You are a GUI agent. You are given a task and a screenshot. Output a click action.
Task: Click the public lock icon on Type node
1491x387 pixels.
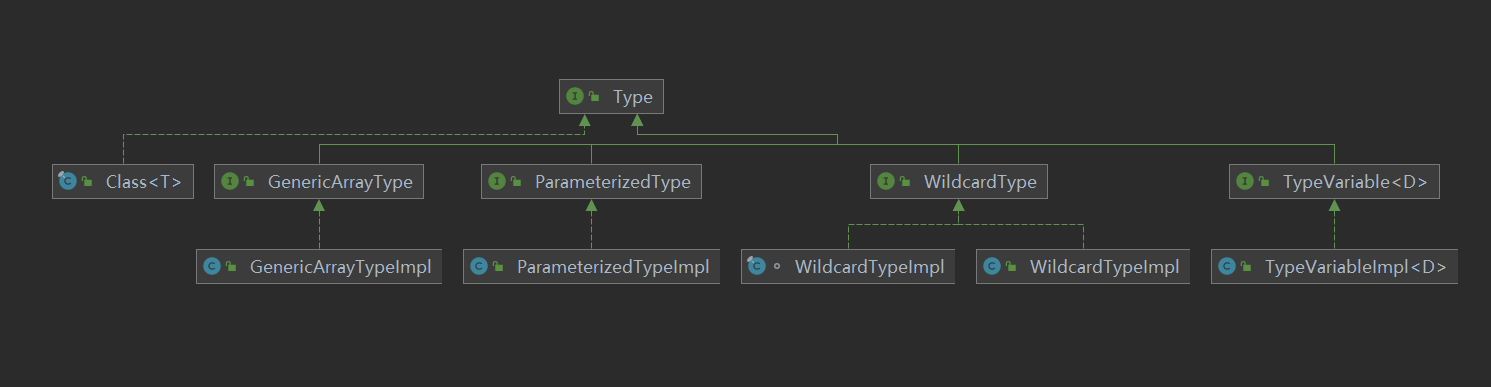[594, 97]
